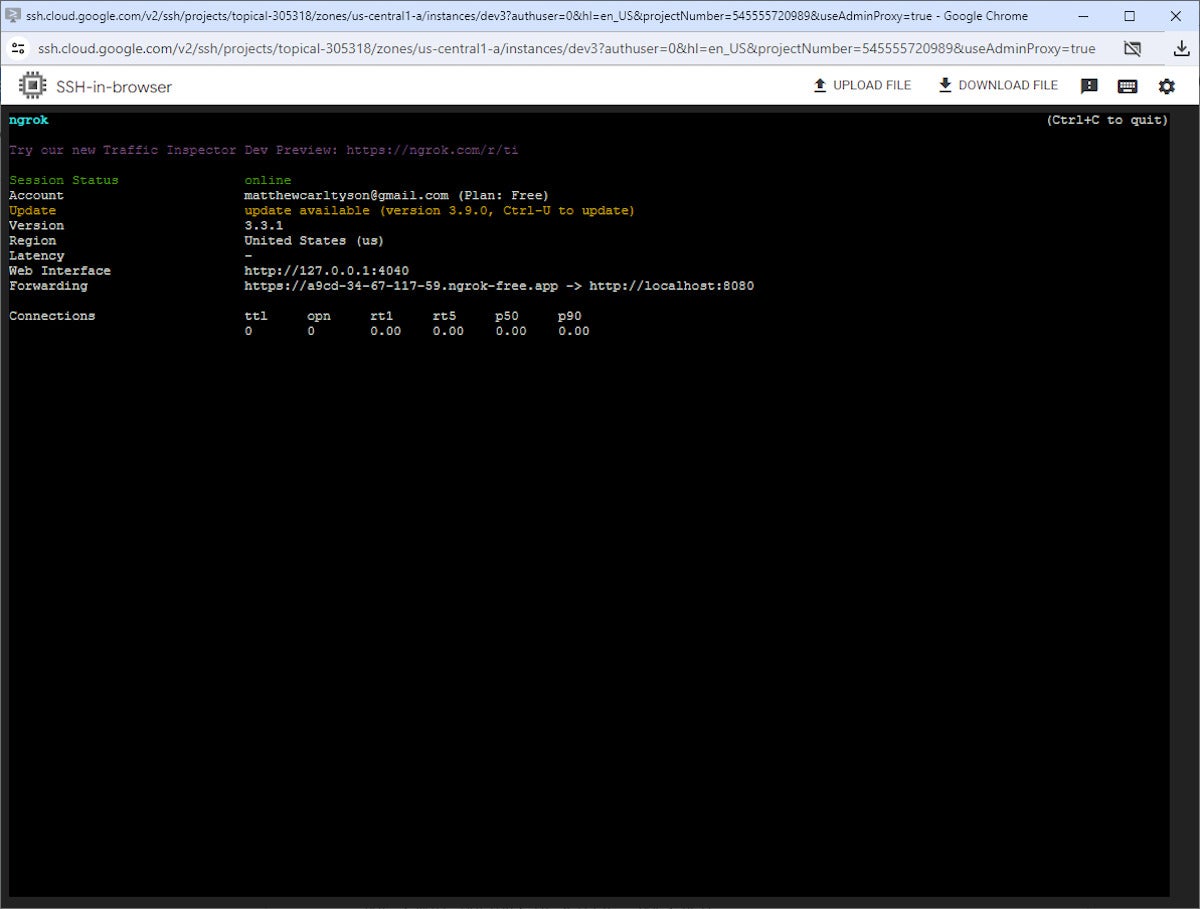Click the Chrome window icon in title bar
The image size is (1200, 909).
14,16
